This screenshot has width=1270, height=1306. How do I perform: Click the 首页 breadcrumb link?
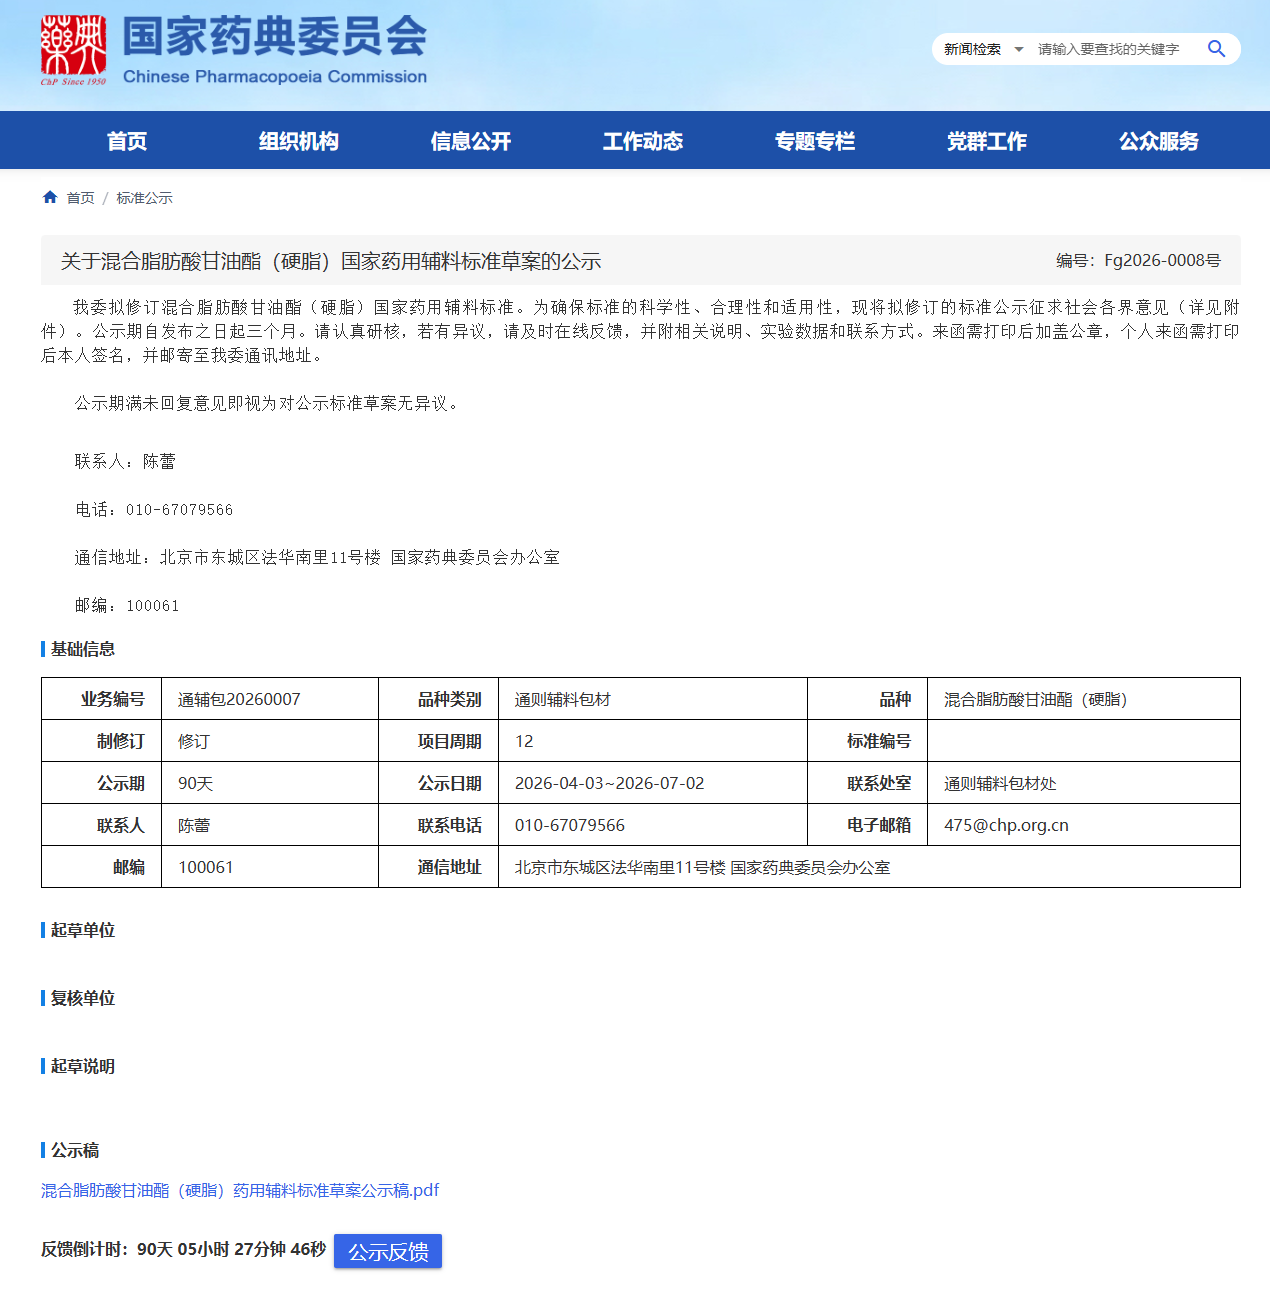pyautogui.click(x=81, y=198)
